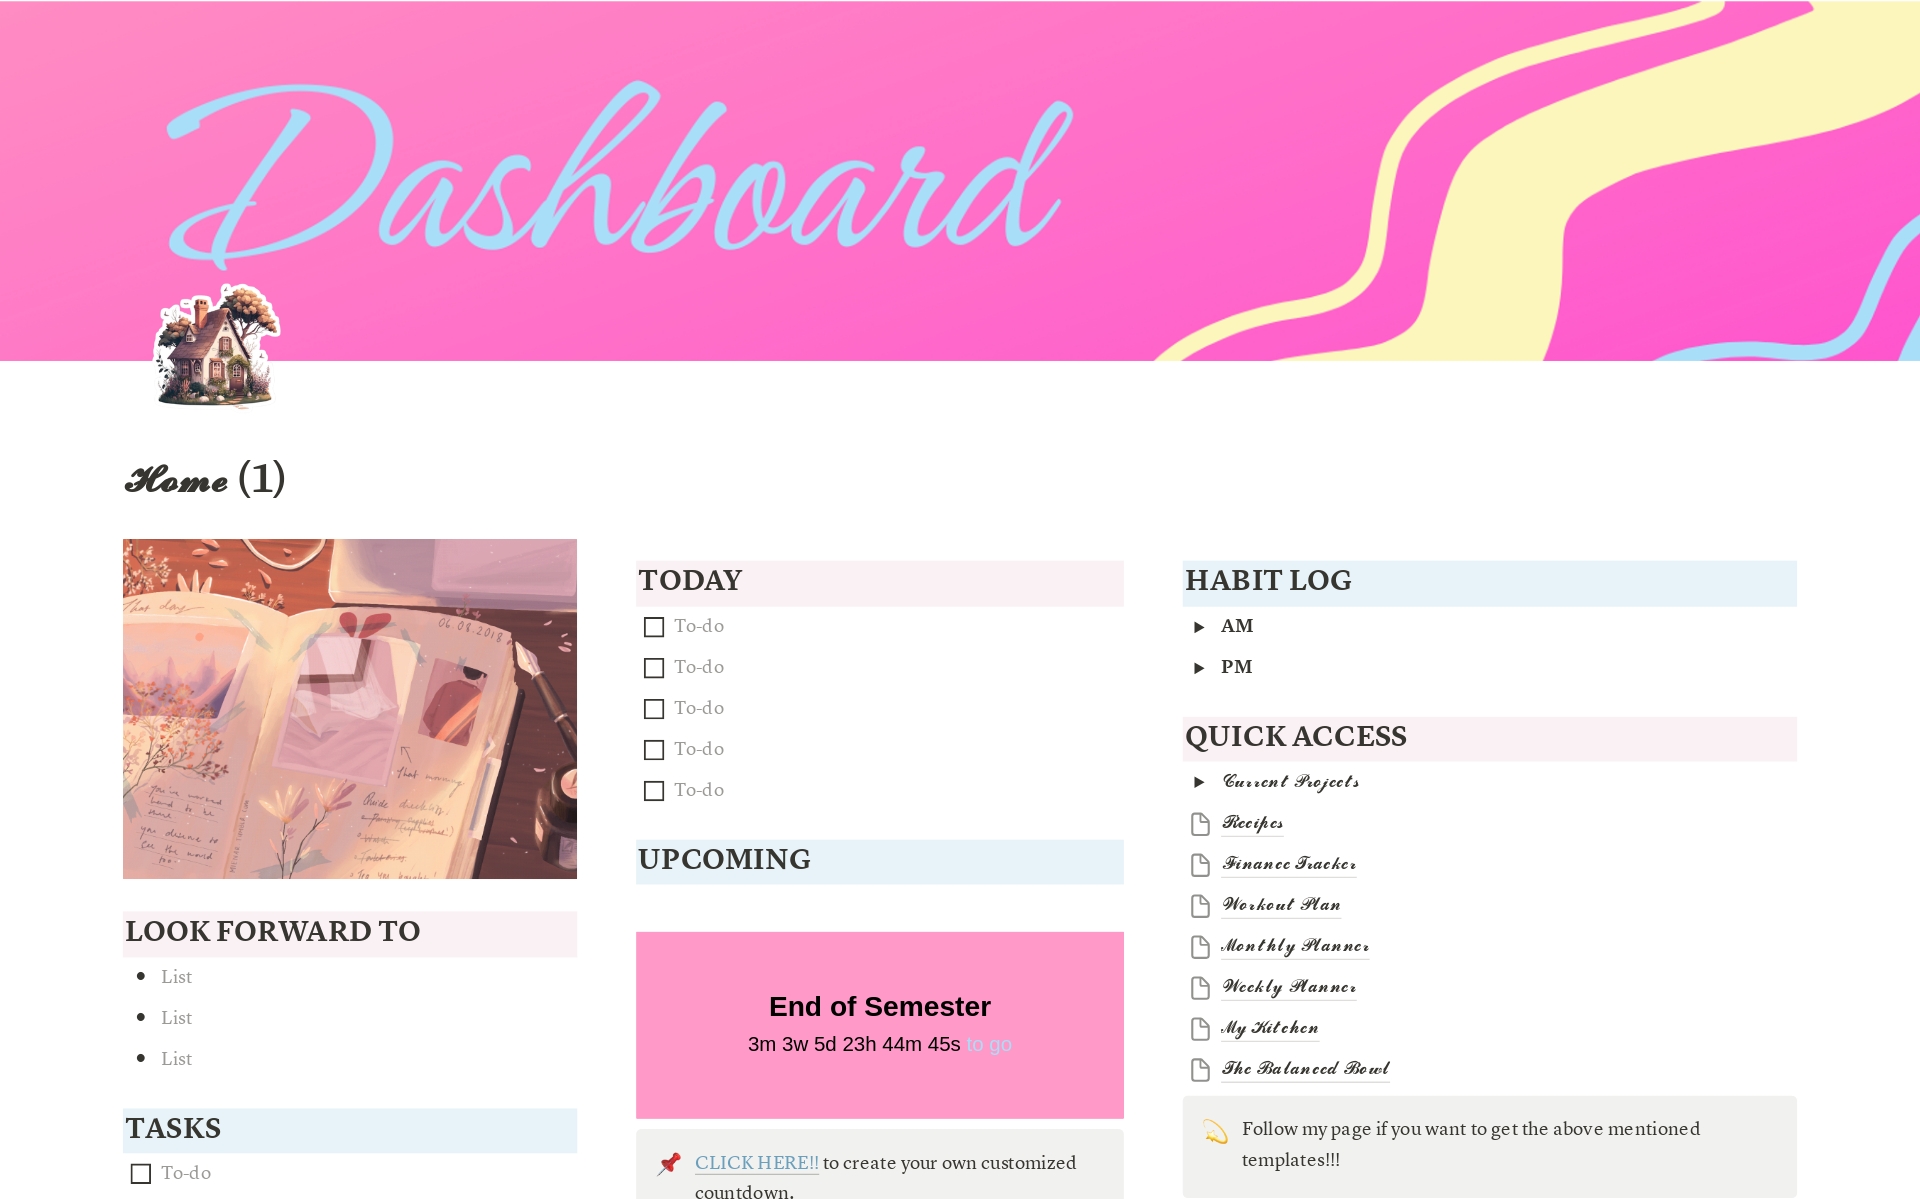Check the first To-do item in TODAY

[653, 626]
